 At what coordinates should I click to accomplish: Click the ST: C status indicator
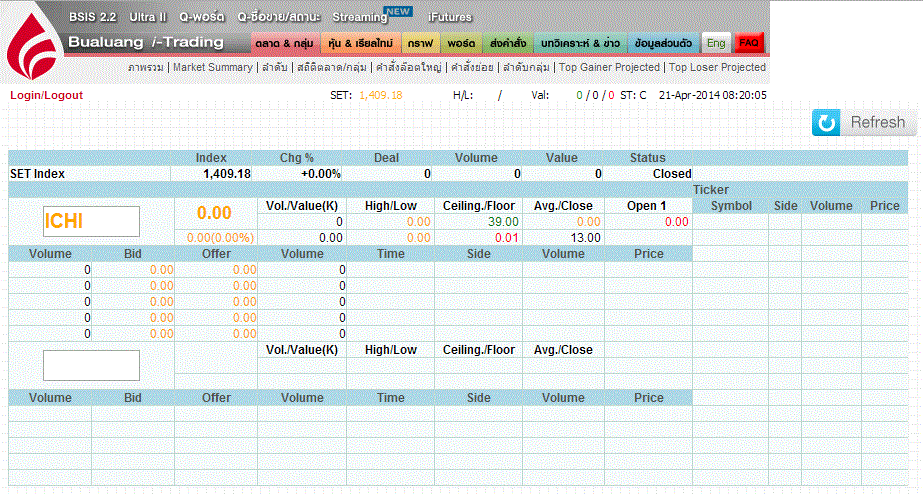633,95
